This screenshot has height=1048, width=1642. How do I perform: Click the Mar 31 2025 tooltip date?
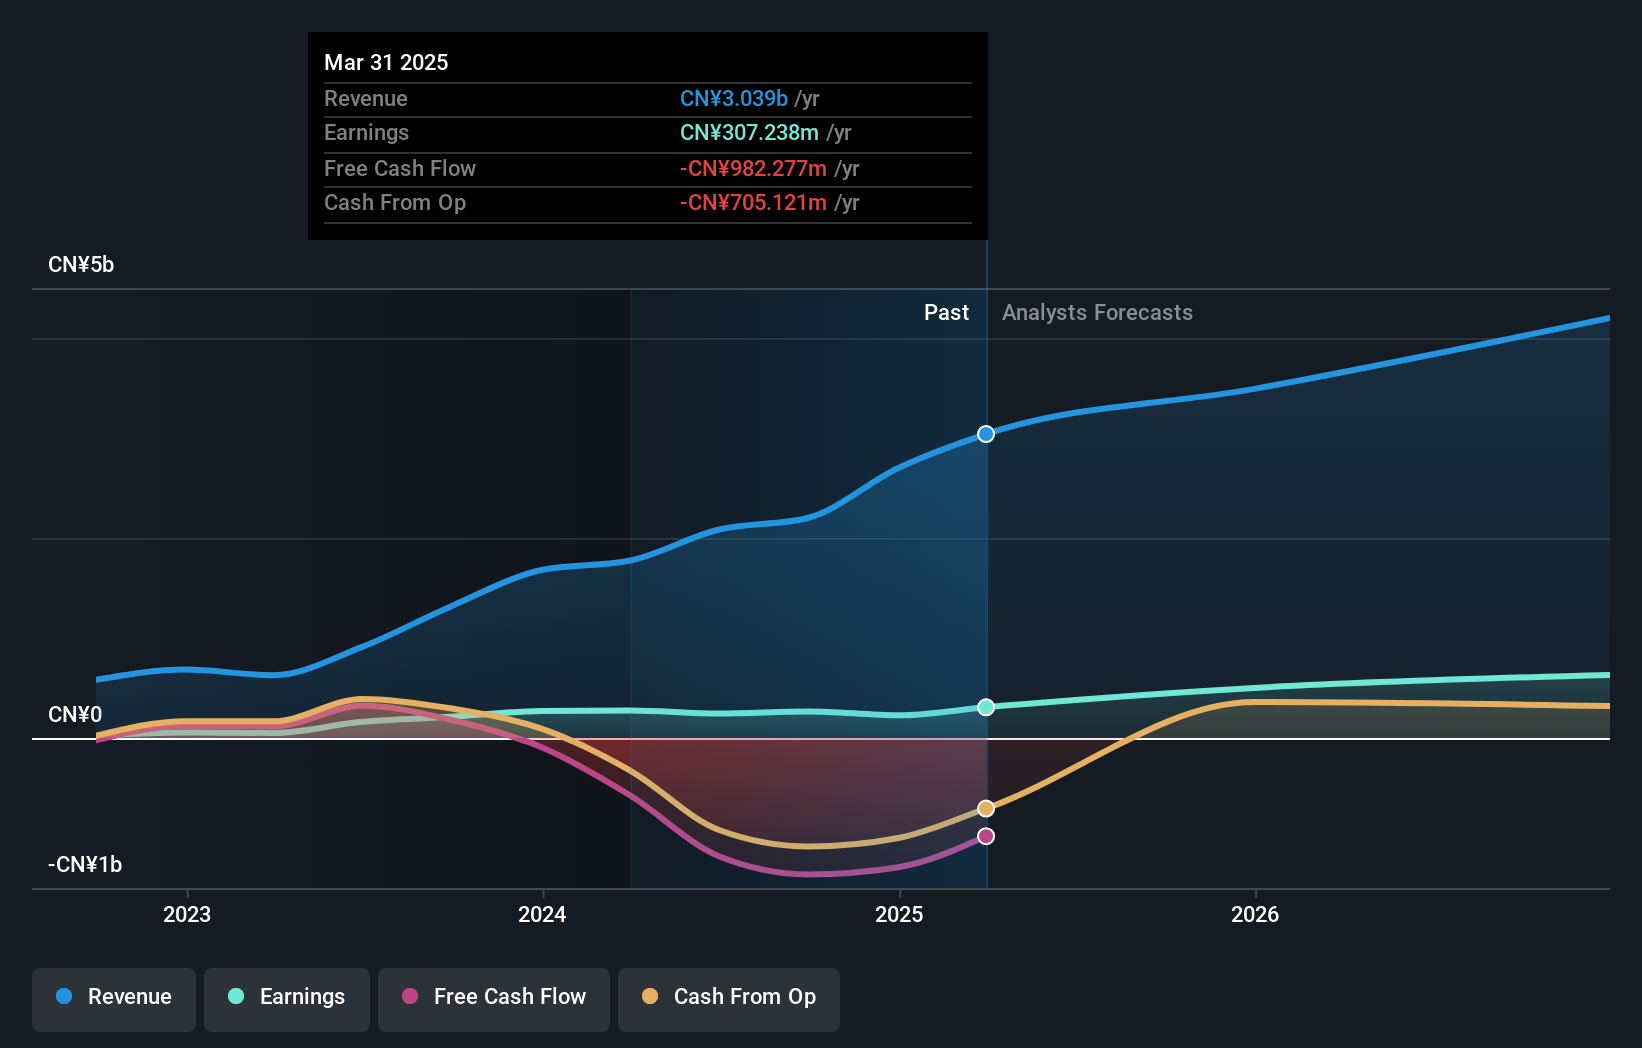point(386,62)
